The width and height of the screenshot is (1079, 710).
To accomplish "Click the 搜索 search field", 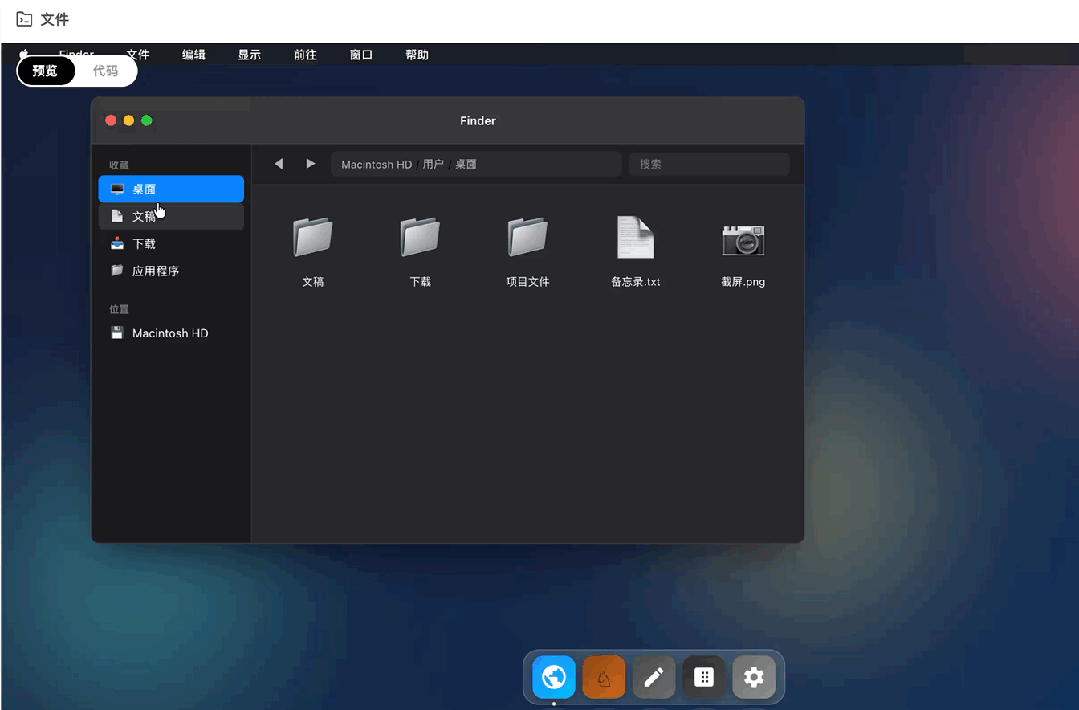I will click(x=709, y=164).
